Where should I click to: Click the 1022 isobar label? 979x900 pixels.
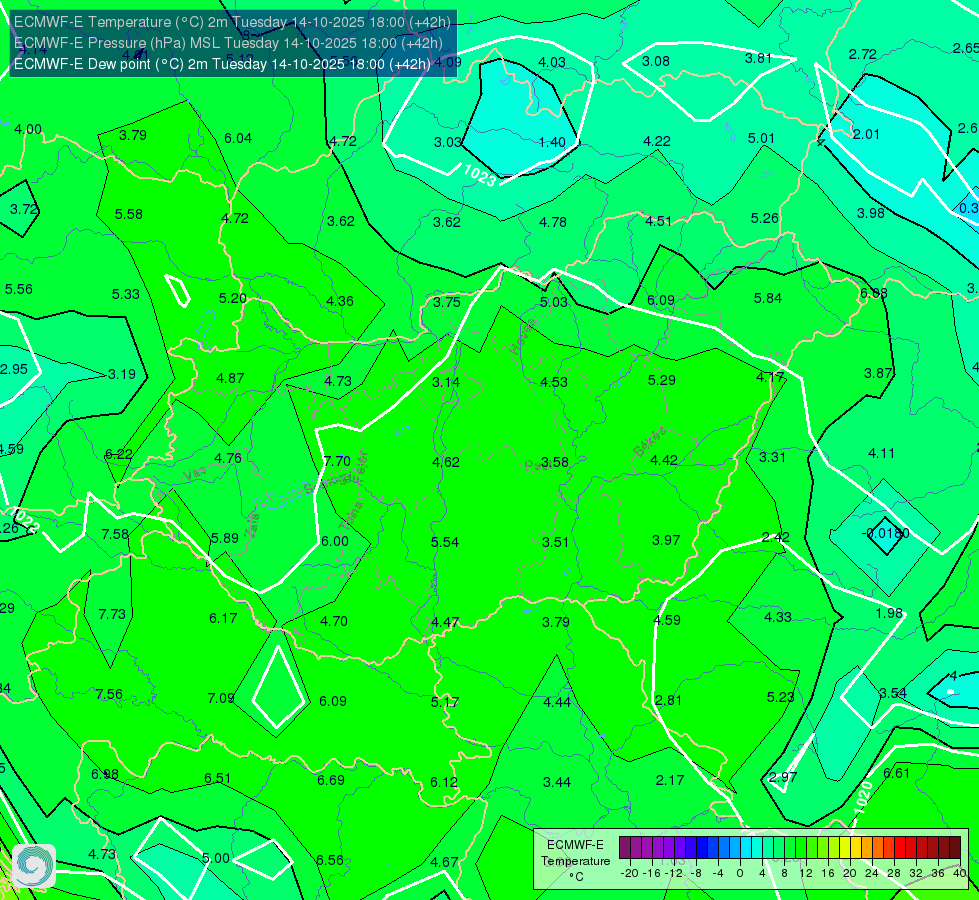pos(25,520)
